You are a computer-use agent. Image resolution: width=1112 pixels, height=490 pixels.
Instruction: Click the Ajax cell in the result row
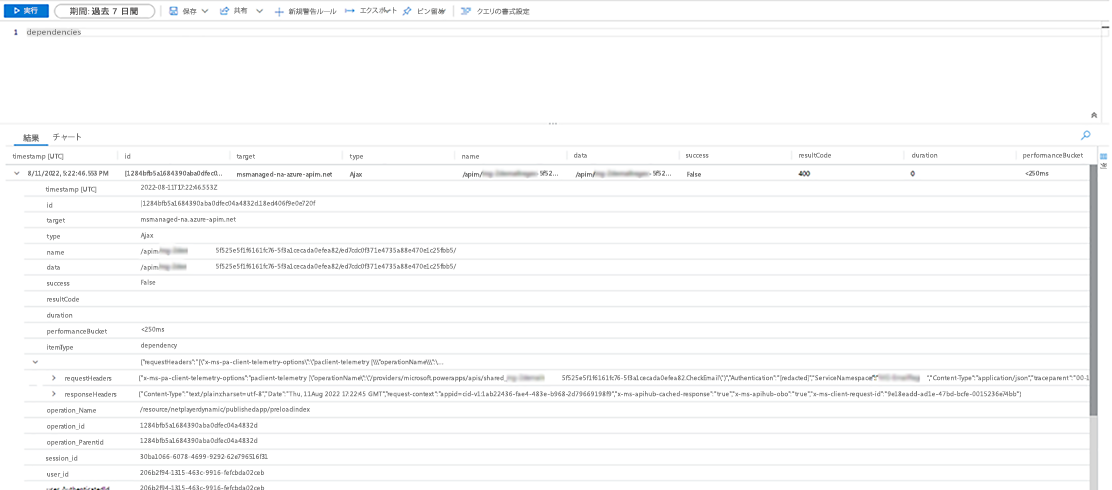[x=356, y=173]
